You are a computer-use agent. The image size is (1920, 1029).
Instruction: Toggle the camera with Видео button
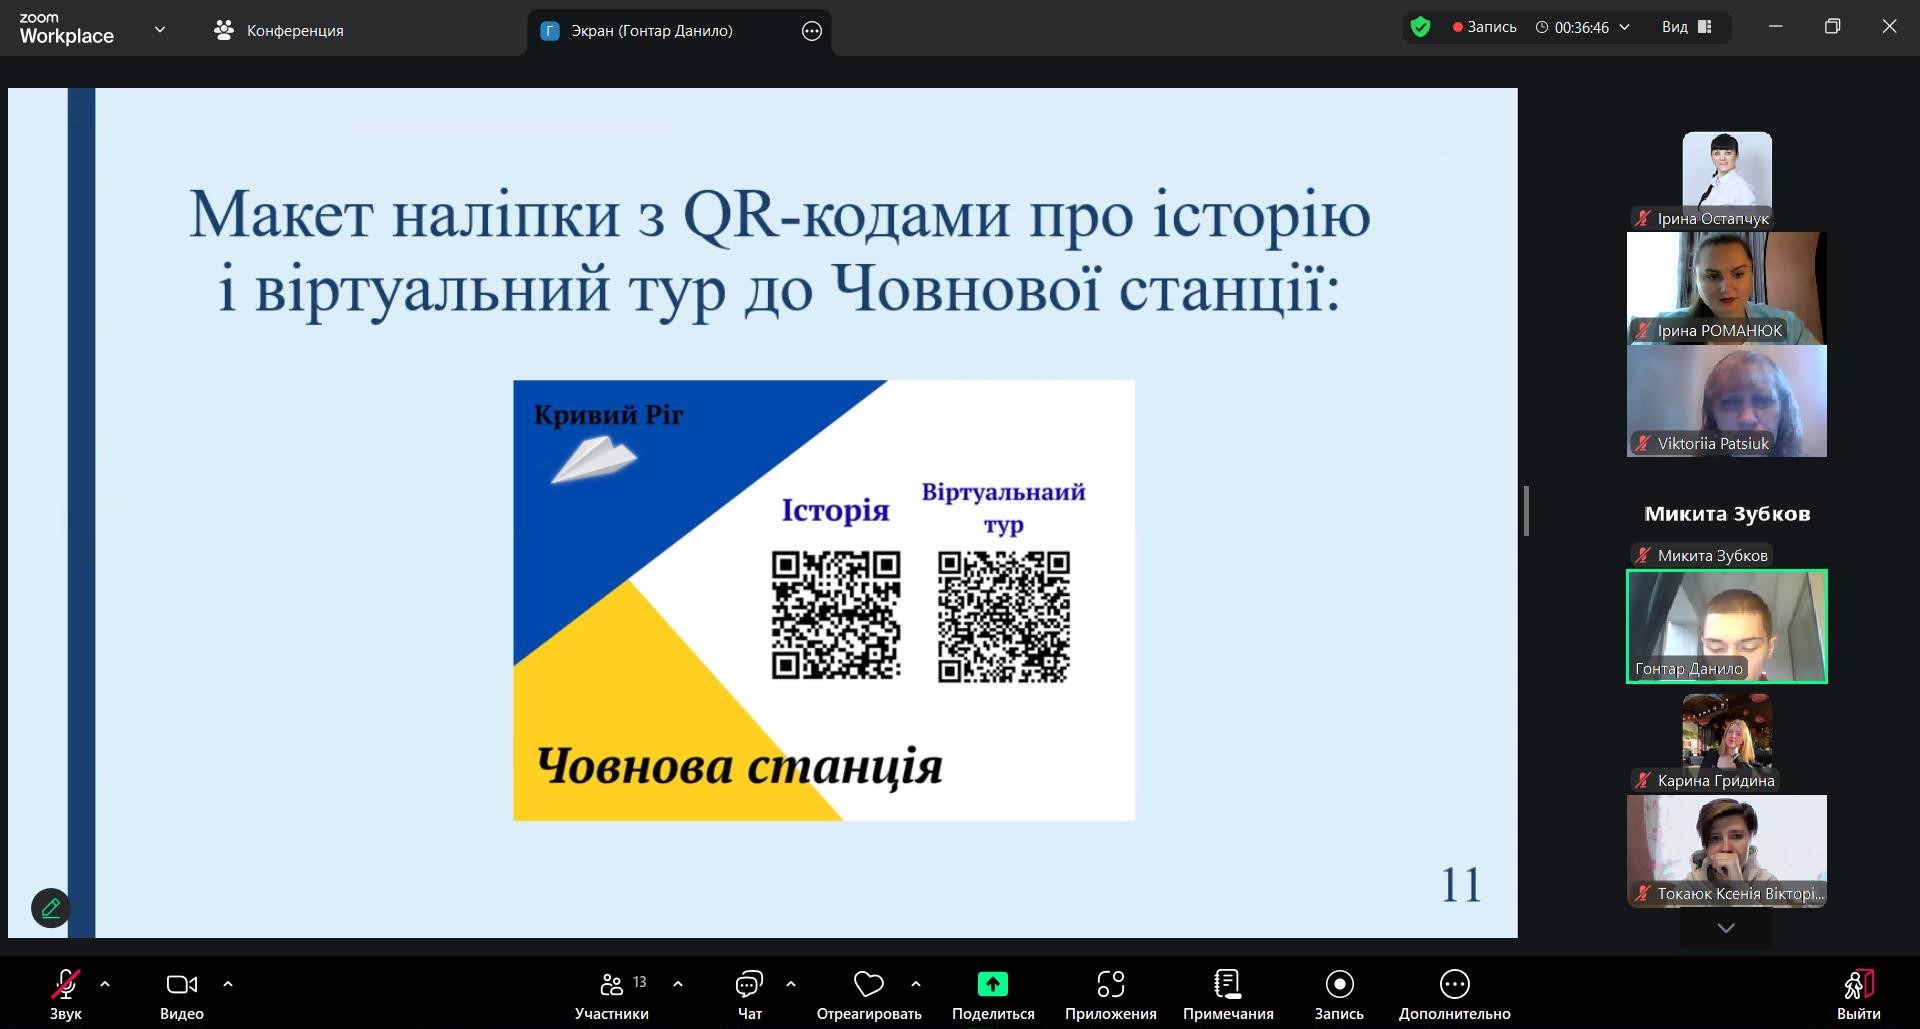[181, 985]
